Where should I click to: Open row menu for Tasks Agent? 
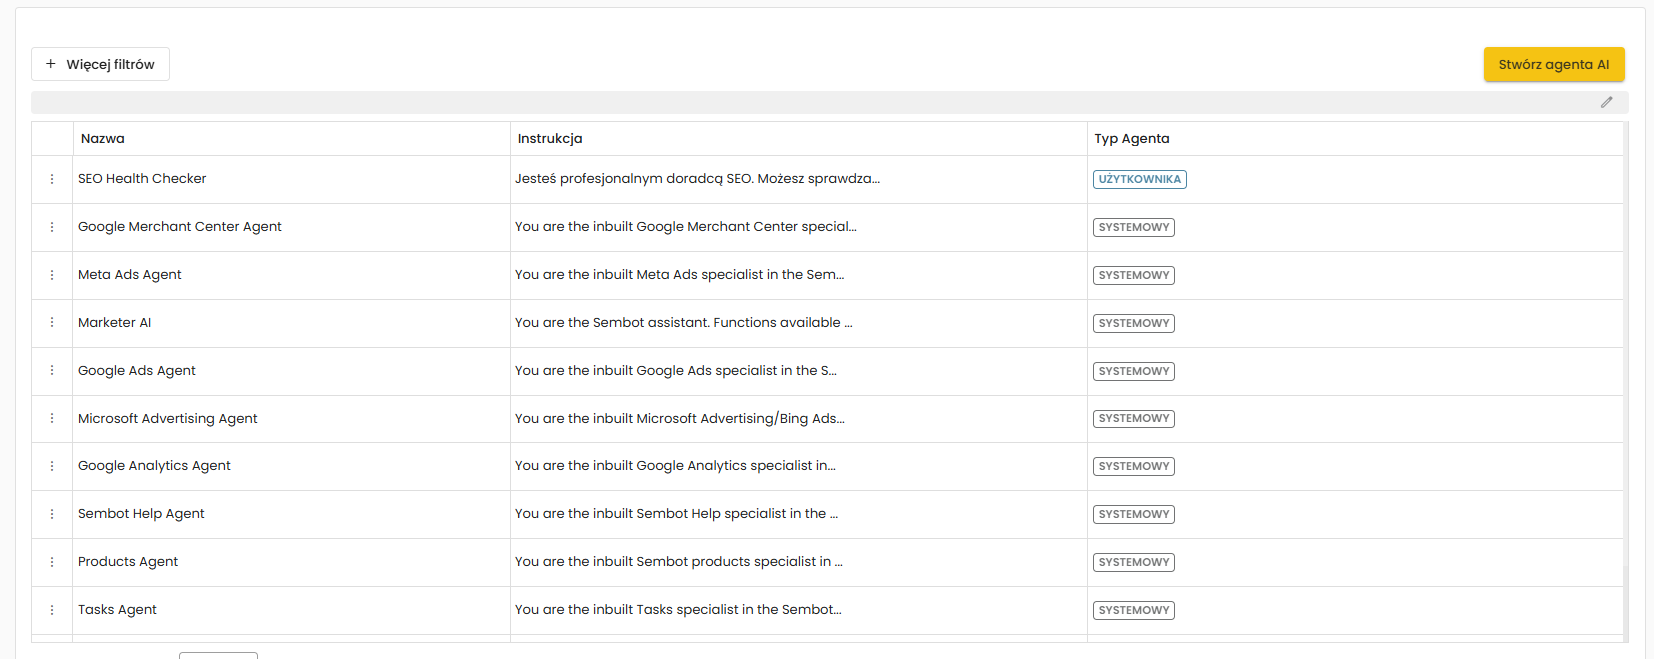(52, 610)
